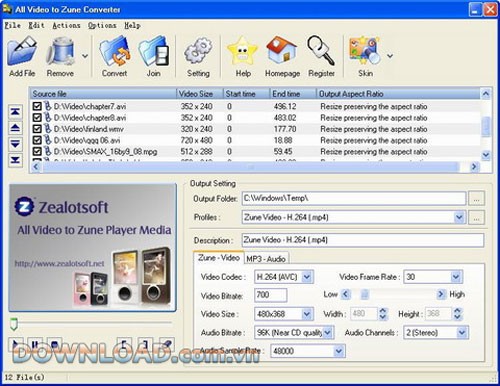
Task: Open the Setting gears icon
Action: tap(198, 51)
